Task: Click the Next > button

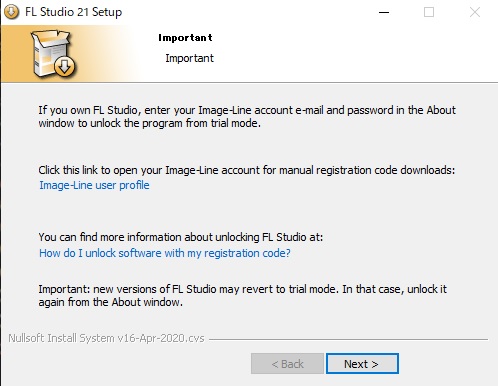Action: [x=362, y=364]
